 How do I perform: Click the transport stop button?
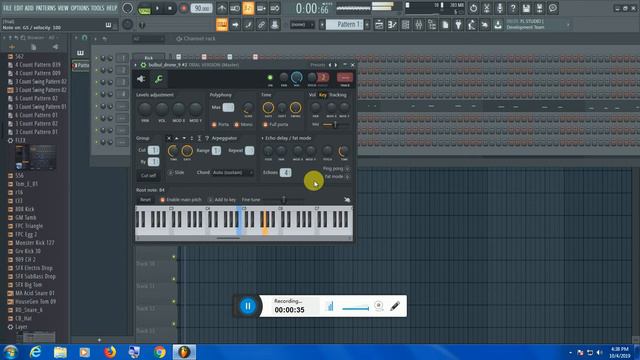(170, 8)
